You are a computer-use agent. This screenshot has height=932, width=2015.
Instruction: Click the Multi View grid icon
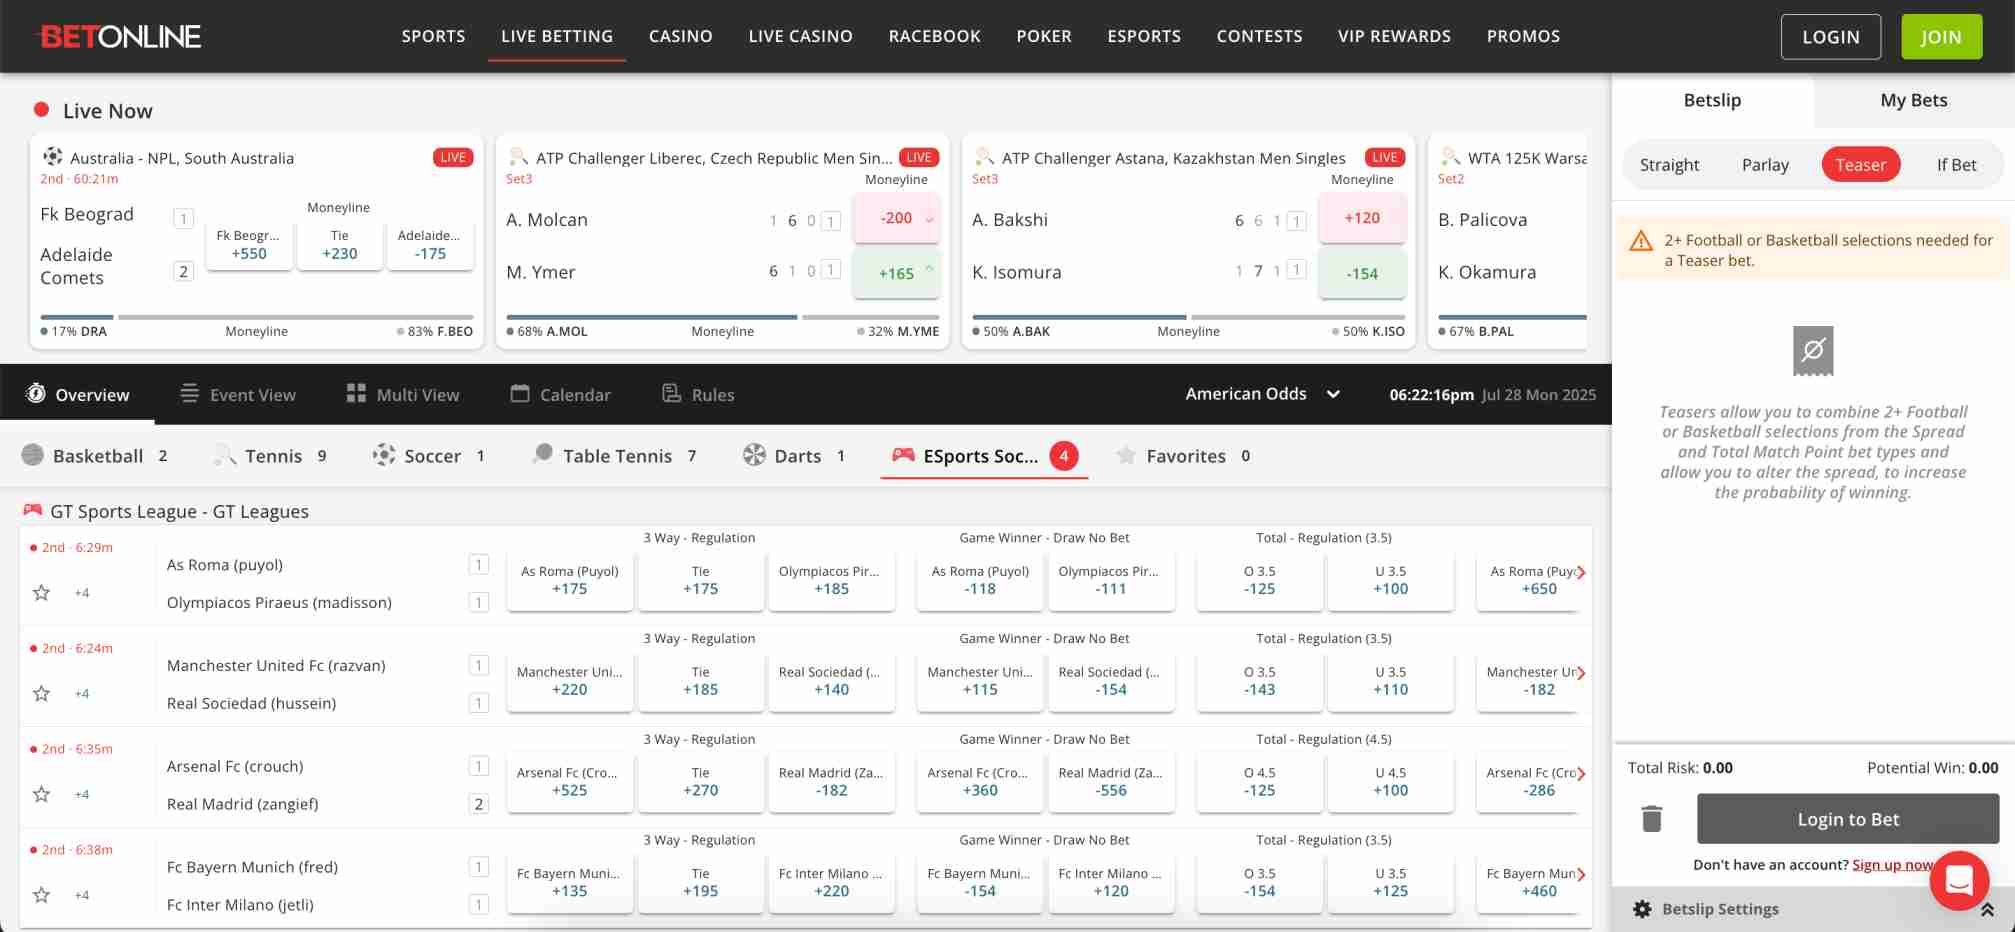(x=356, y=394)
